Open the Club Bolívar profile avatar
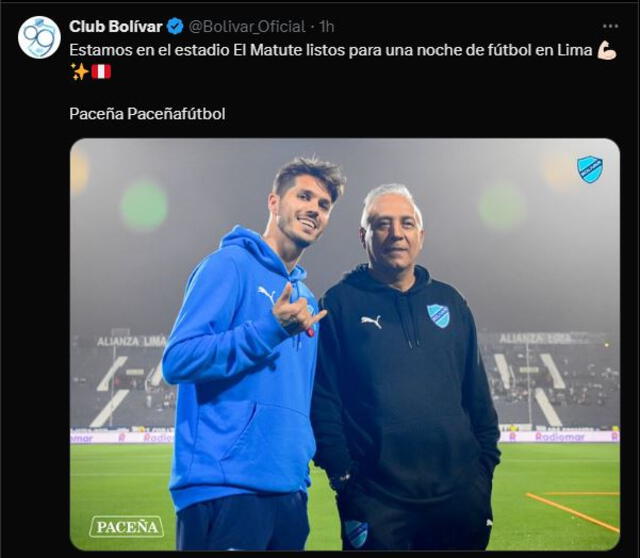The width and height of the screenshot is (640, 558). coord(39,37)
